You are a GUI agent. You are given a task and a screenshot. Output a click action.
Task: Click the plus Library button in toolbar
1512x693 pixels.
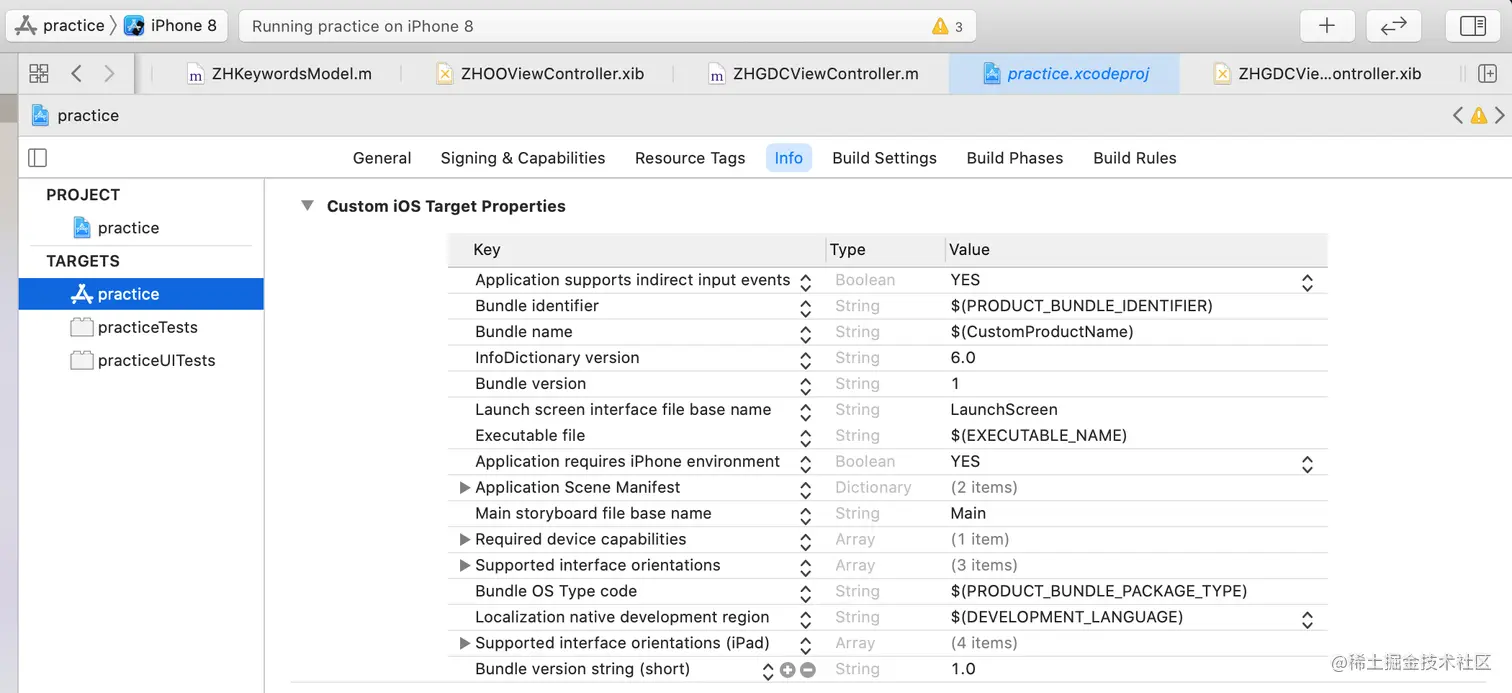(1327, 26)
